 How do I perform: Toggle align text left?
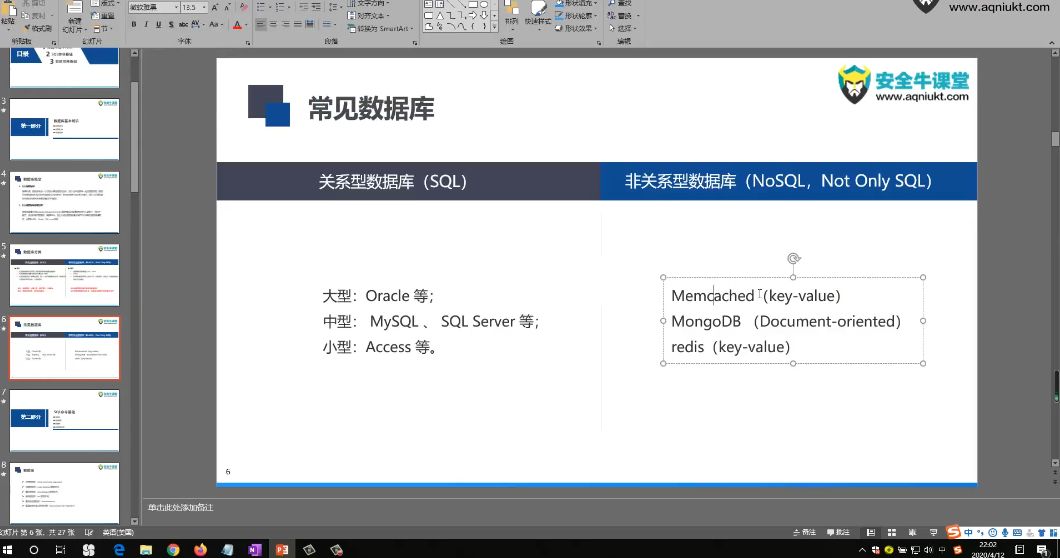pos(261,24)
